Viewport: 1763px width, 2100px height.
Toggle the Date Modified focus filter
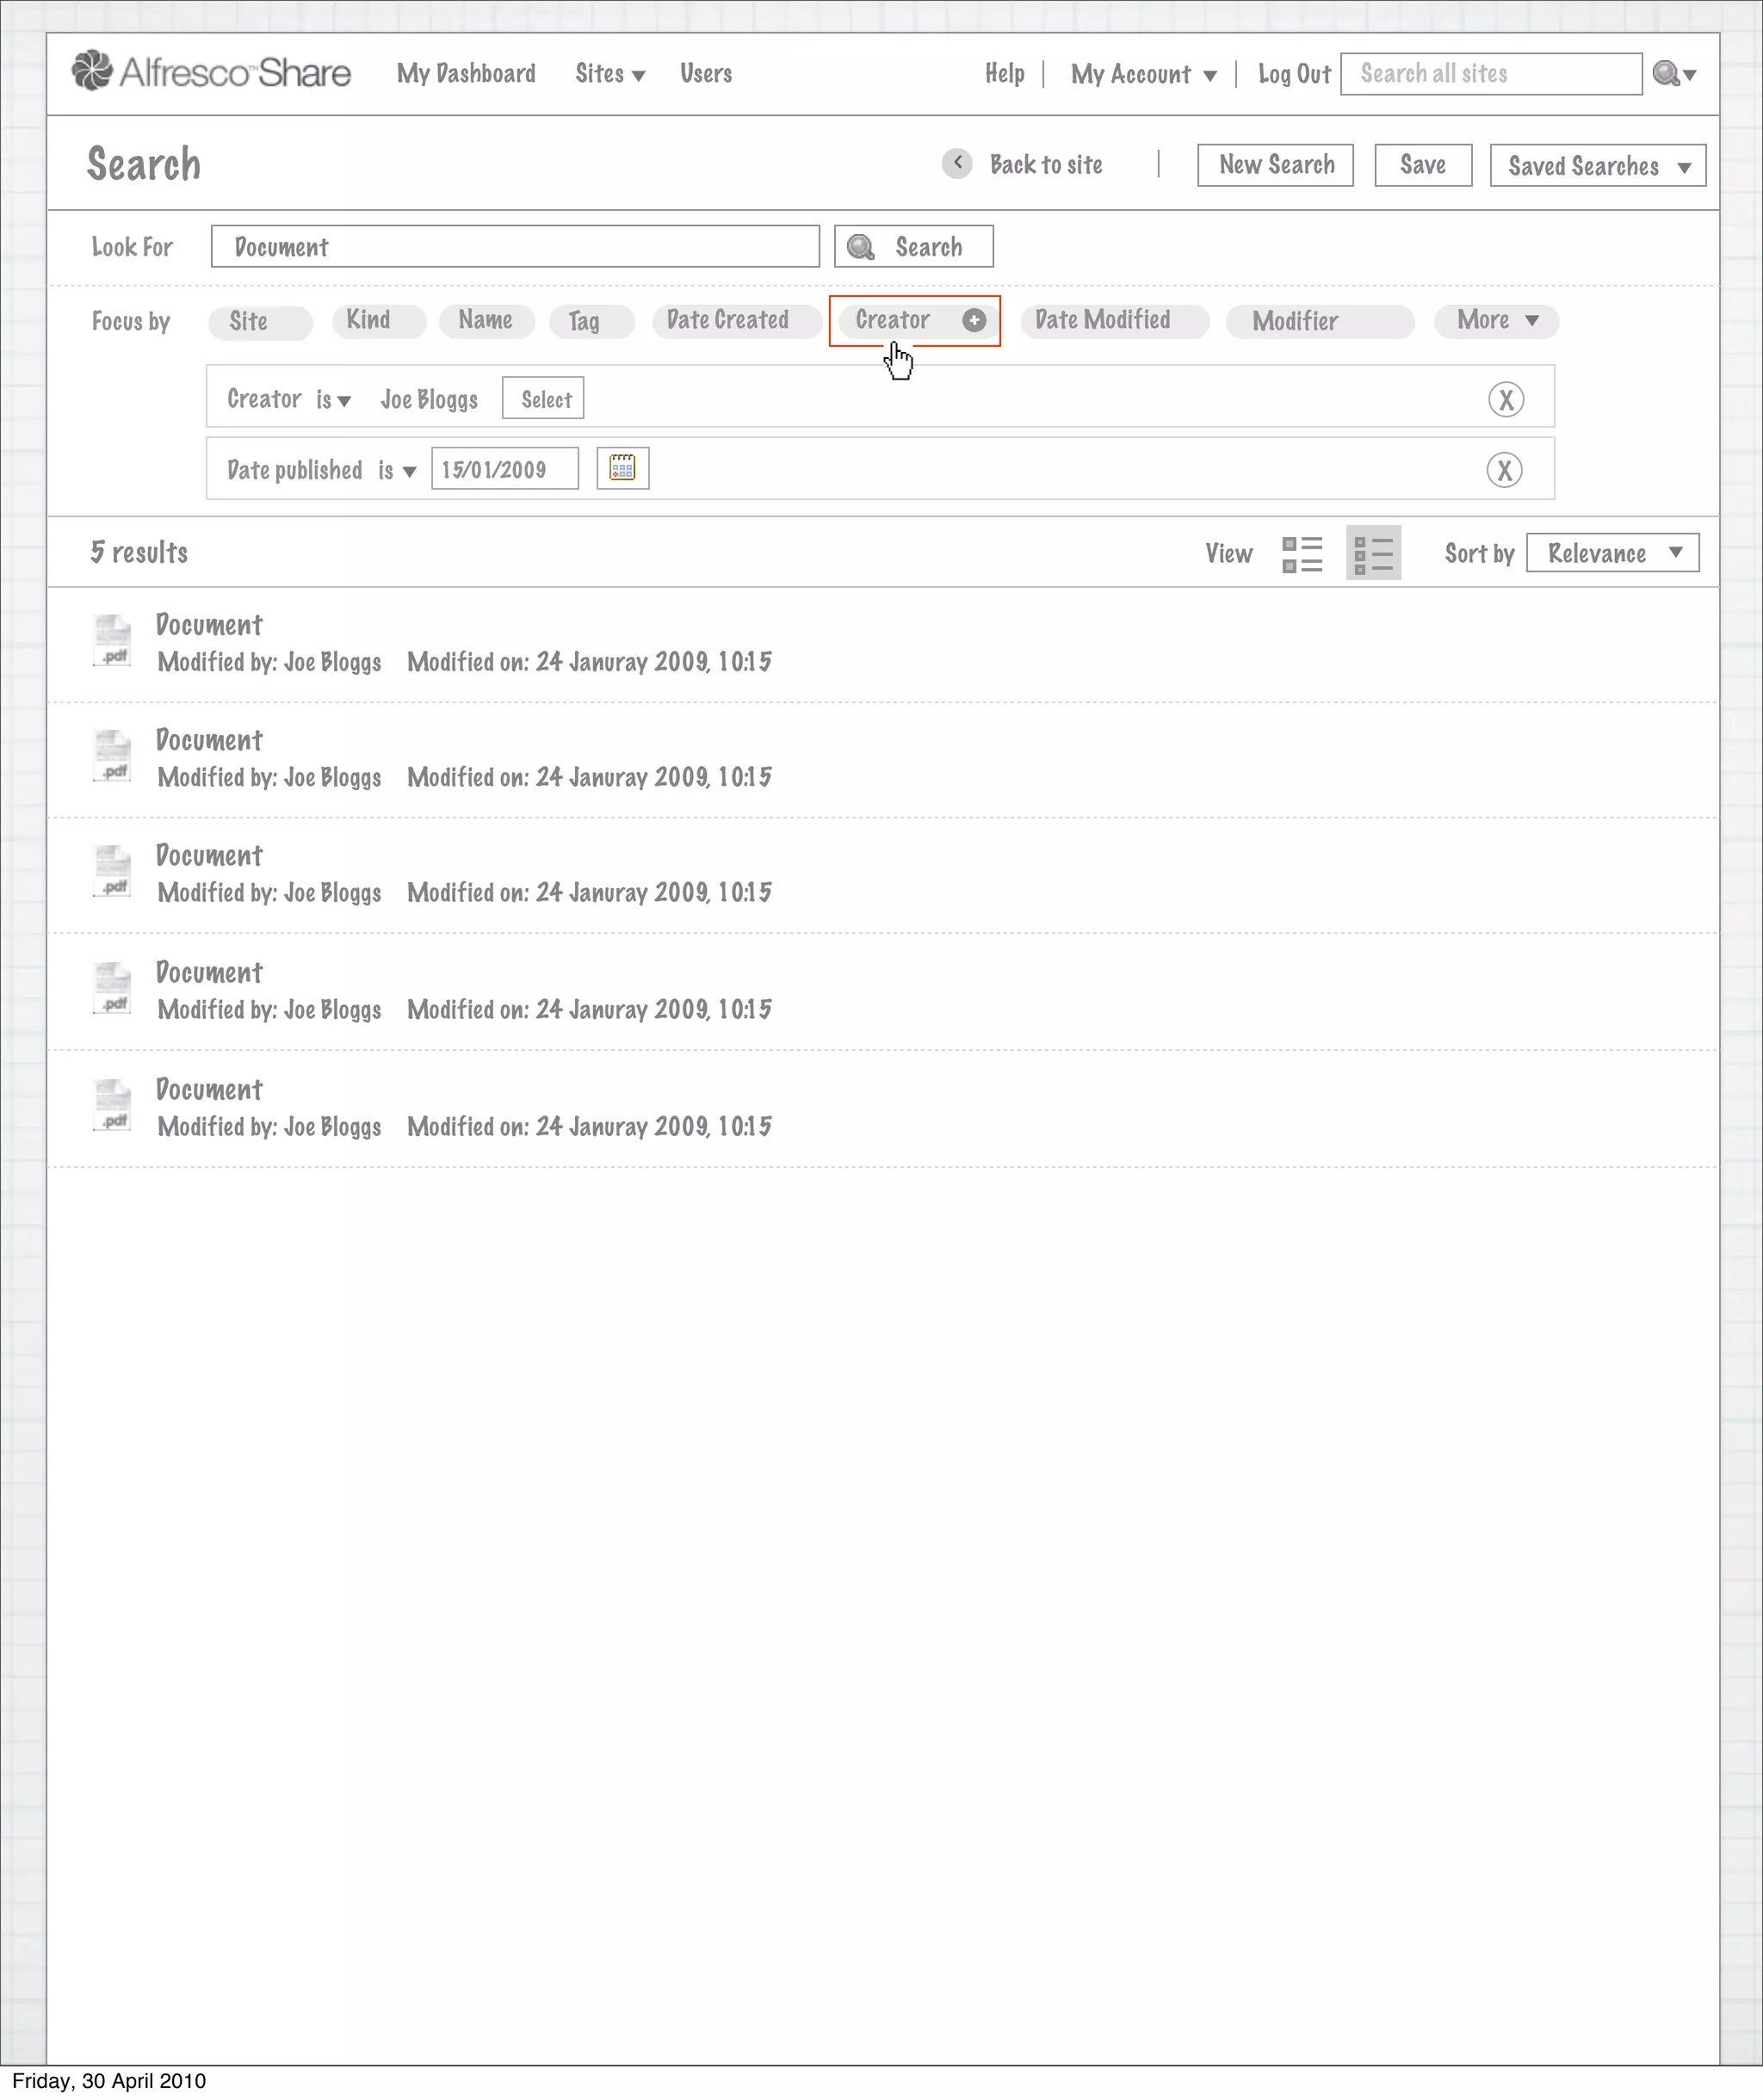[1114, 320]
